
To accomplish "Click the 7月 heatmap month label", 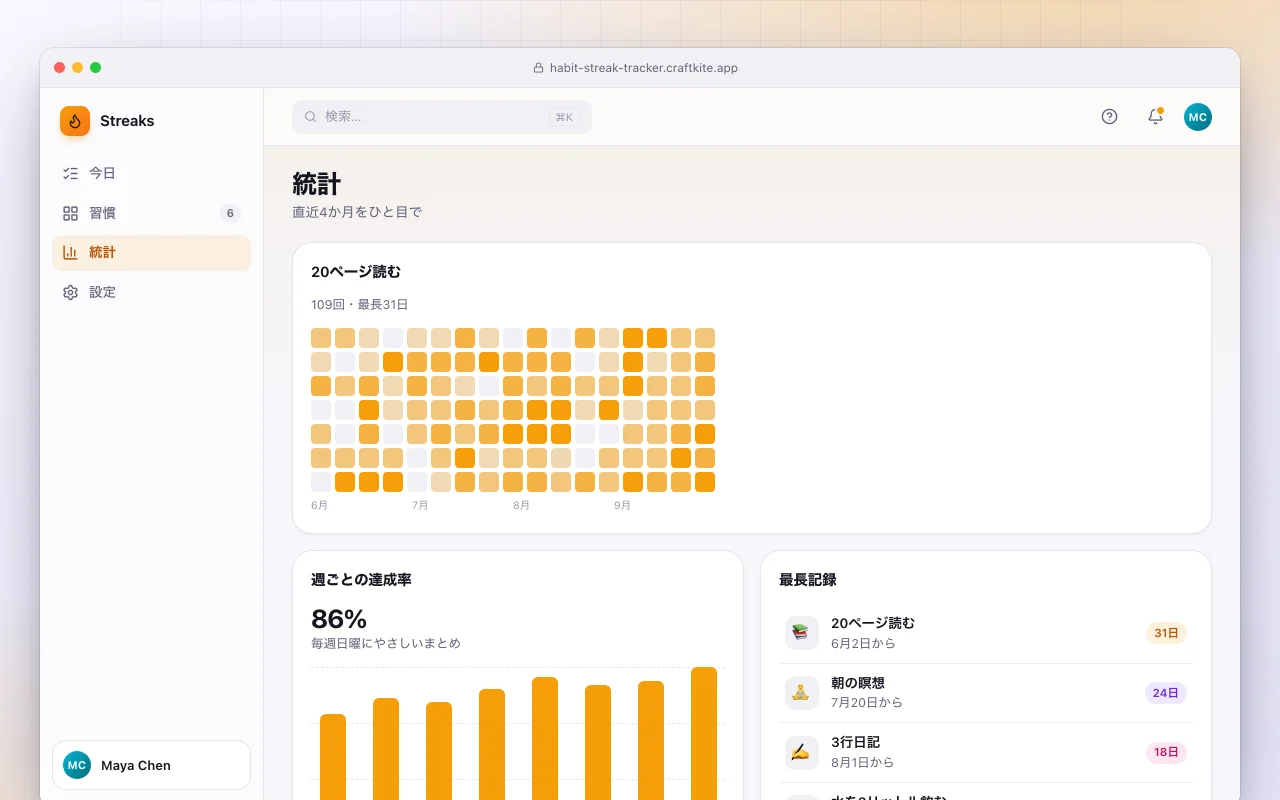I will pyautogui.click(x=420, y=506).
